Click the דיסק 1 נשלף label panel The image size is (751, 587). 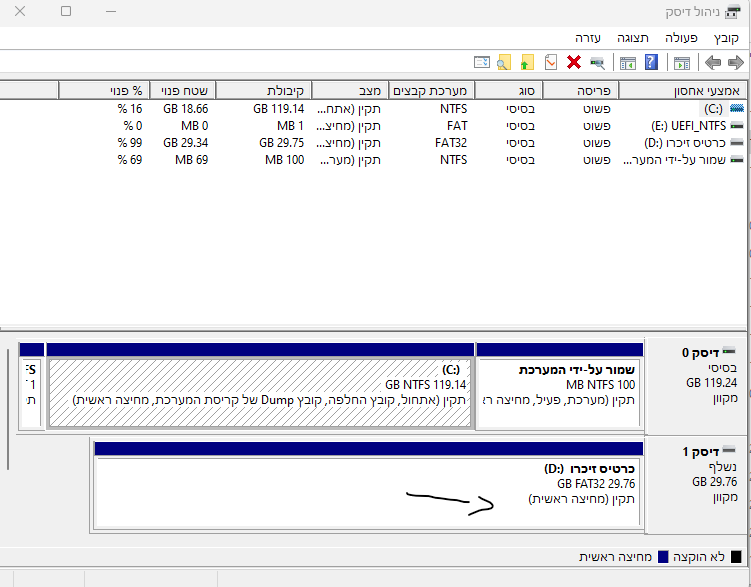click(696, 484)
